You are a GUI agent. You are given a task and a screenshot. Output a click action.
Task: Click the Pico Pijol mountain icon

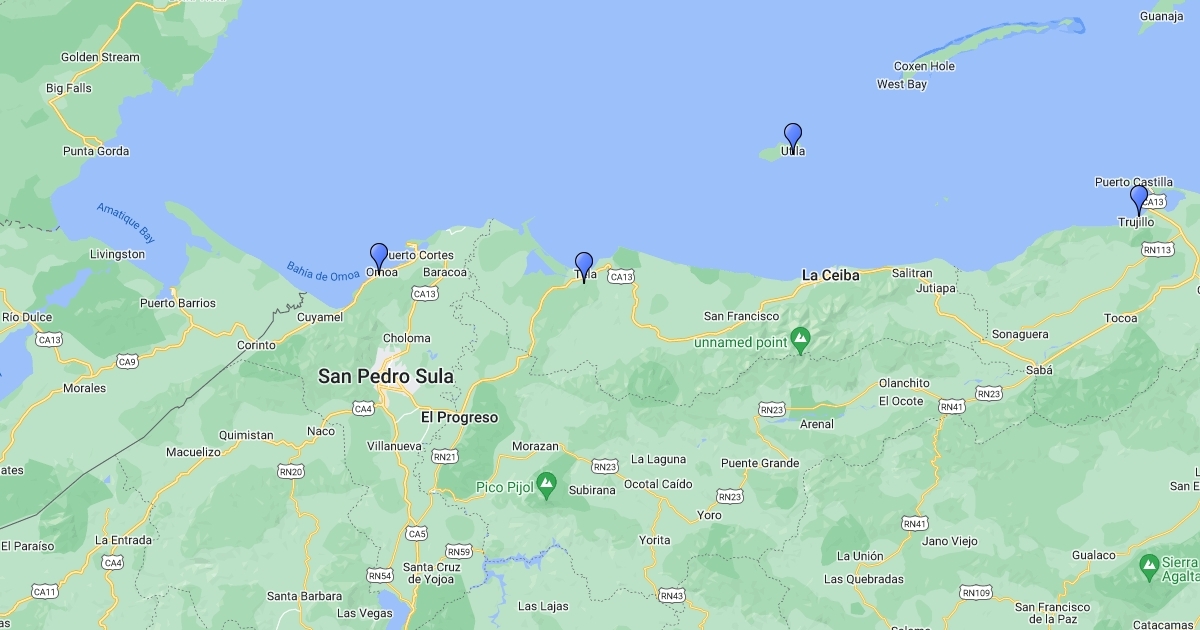click(x=546, y=486)
